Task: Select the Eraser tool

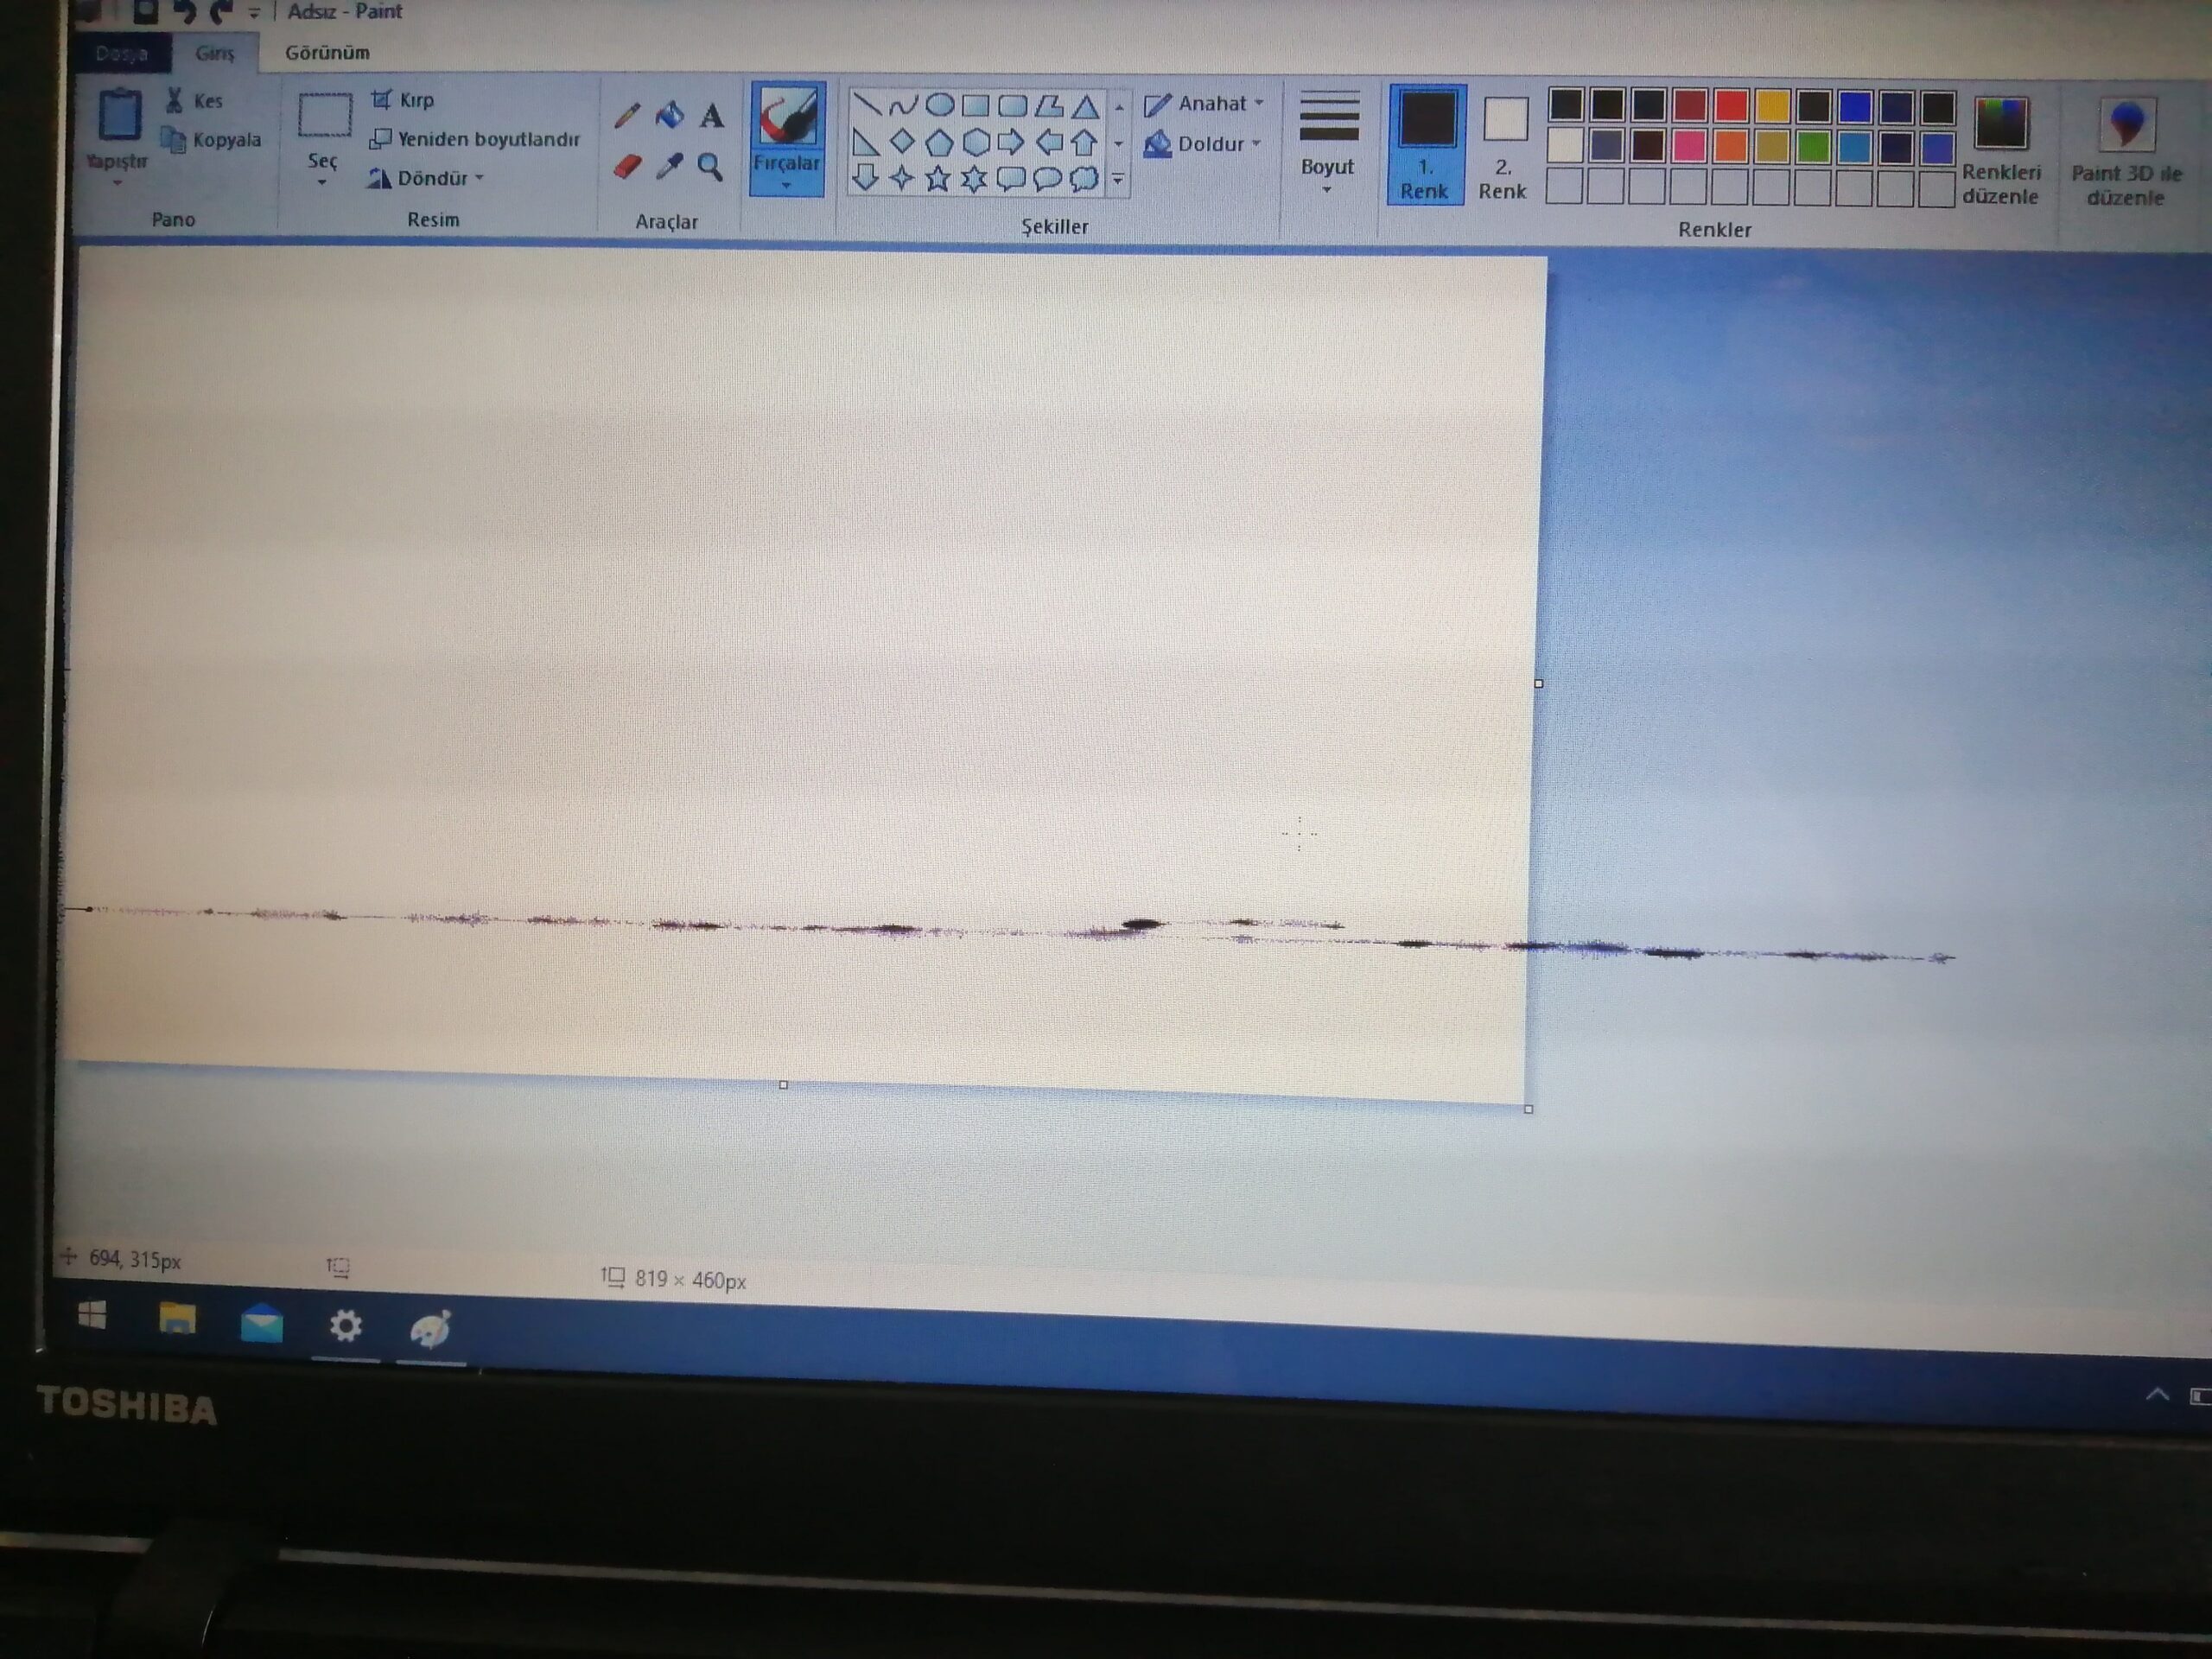Action: (627, 166)
